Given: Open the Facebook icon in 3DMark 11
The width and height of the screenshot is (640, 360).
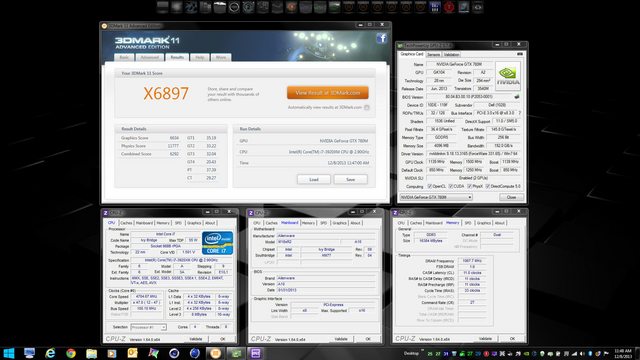Looking at the screenshot, I should pos(382,38).
